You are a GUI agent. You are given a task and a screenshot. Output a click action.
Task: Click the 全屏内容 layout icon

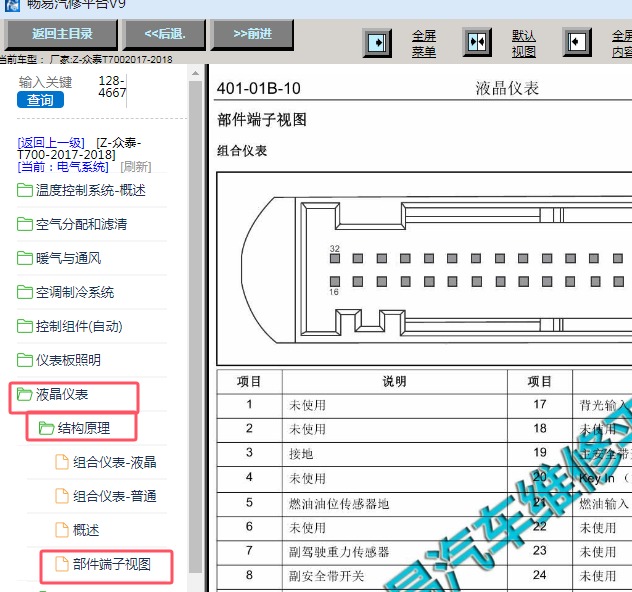[577, 42]
